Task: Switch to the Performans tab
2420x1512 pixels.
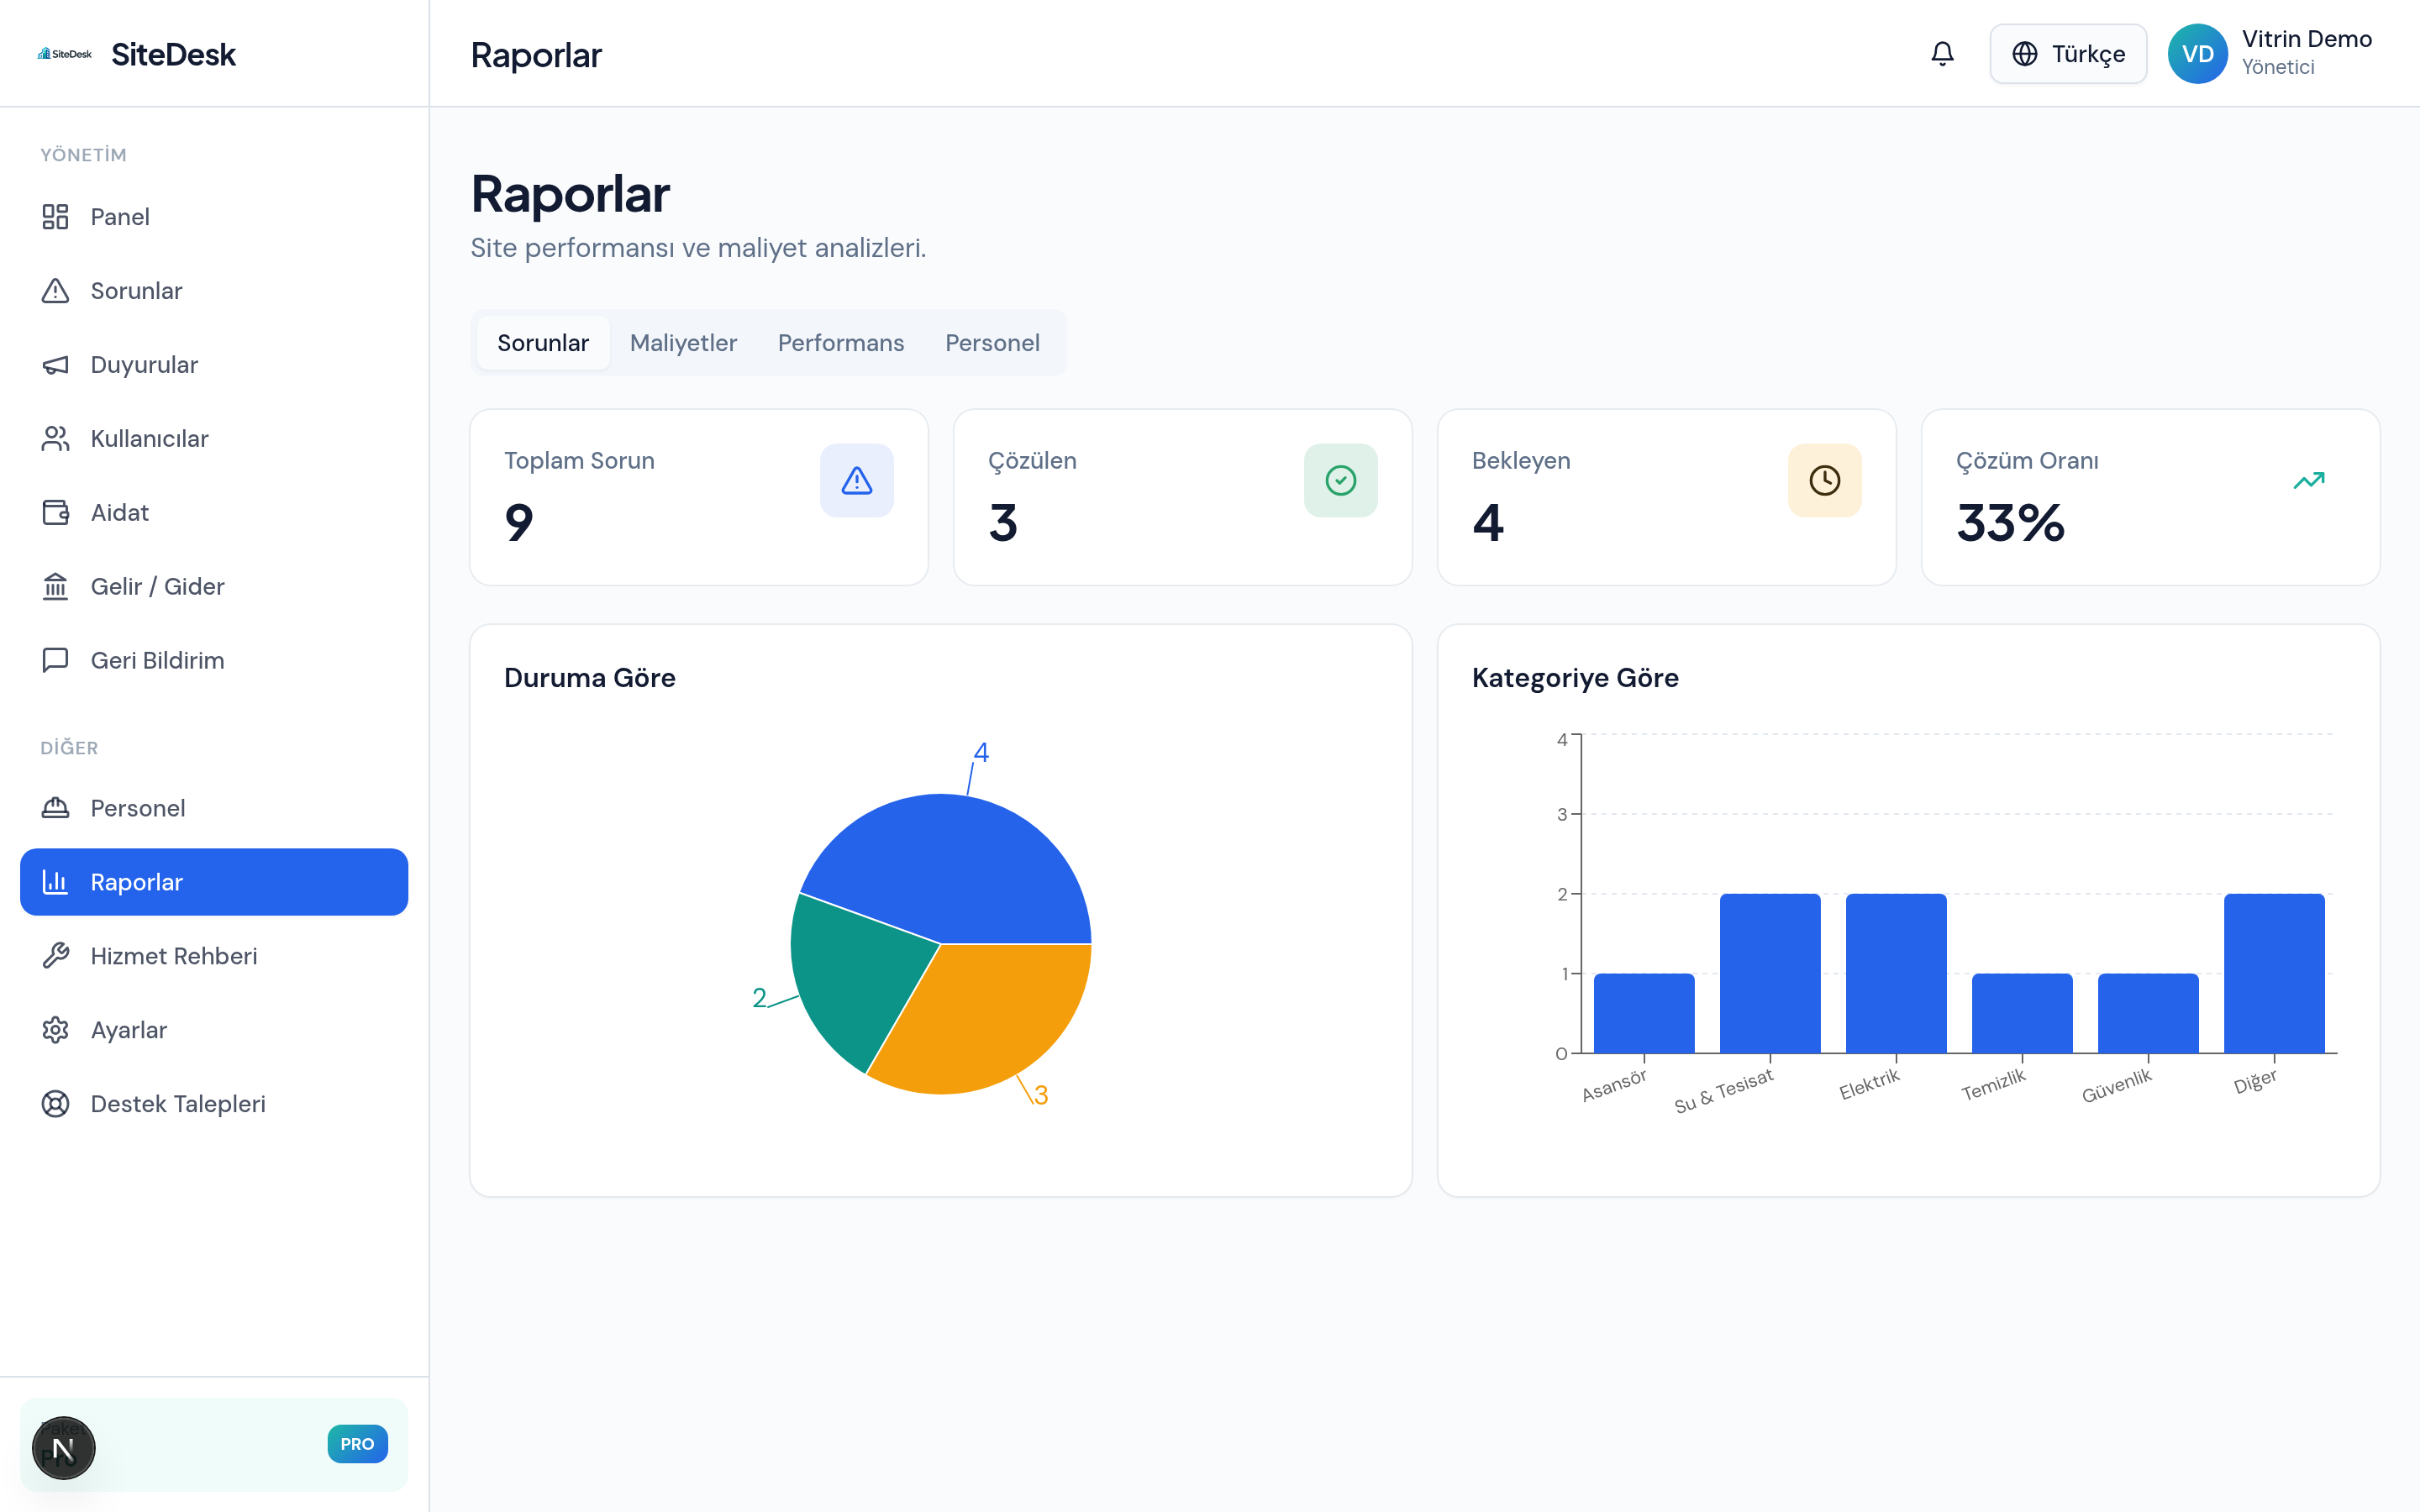Action: click(x=841, y=343)
